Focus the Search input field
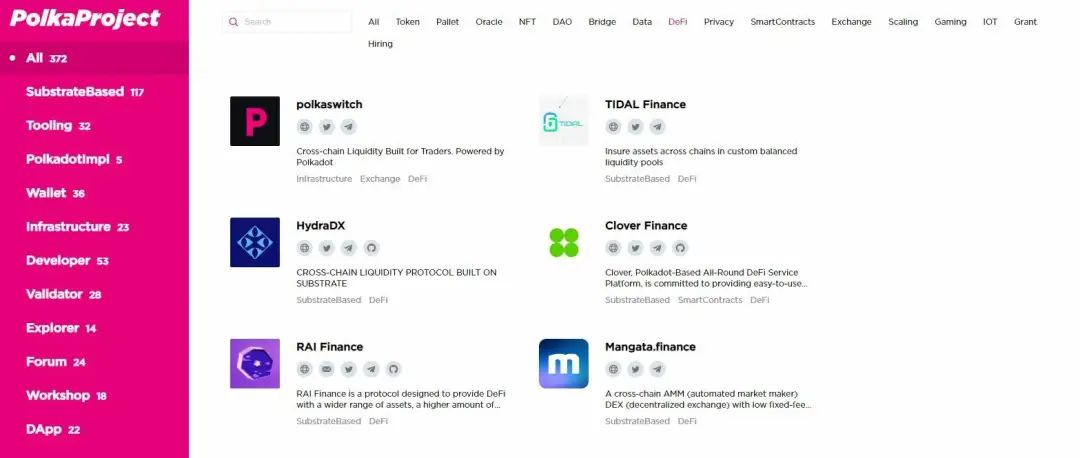This screenshot has height=458, width=1080. 287,22
